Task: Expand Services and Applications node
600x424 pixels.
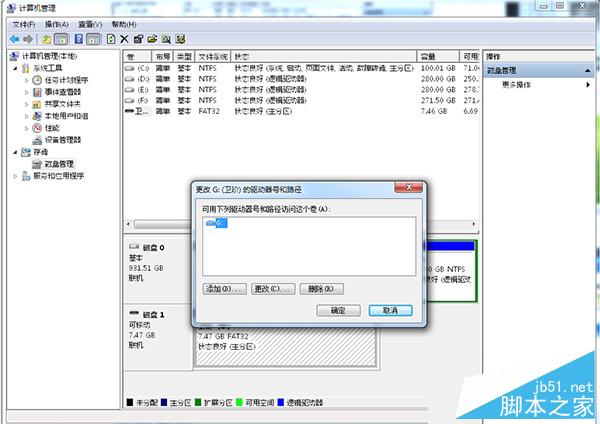Action: point(15,176)
